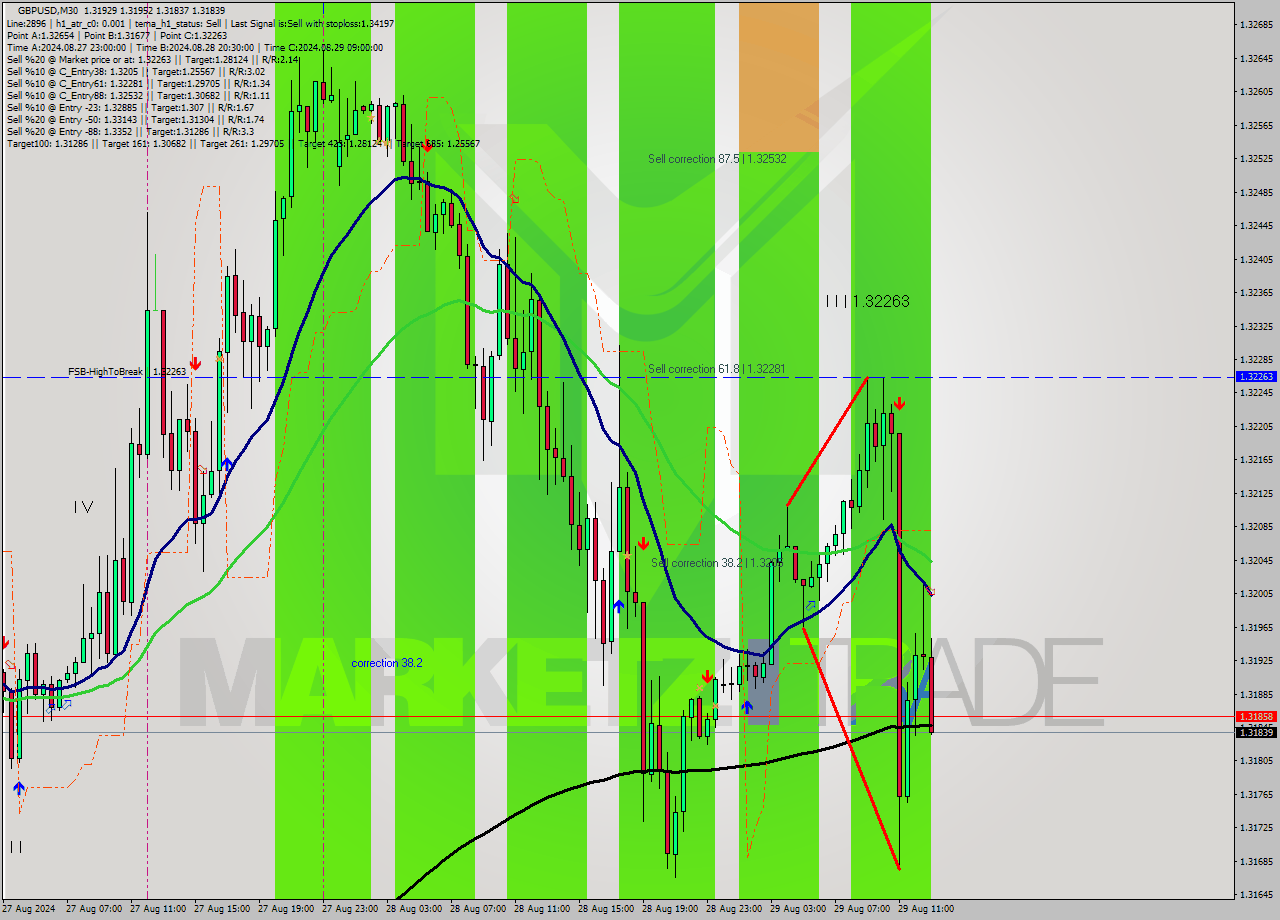1280x920 pixels.
Task: Click the 'Sell correction 61.8 | 1.32281' label
Action: pos(717,369)
